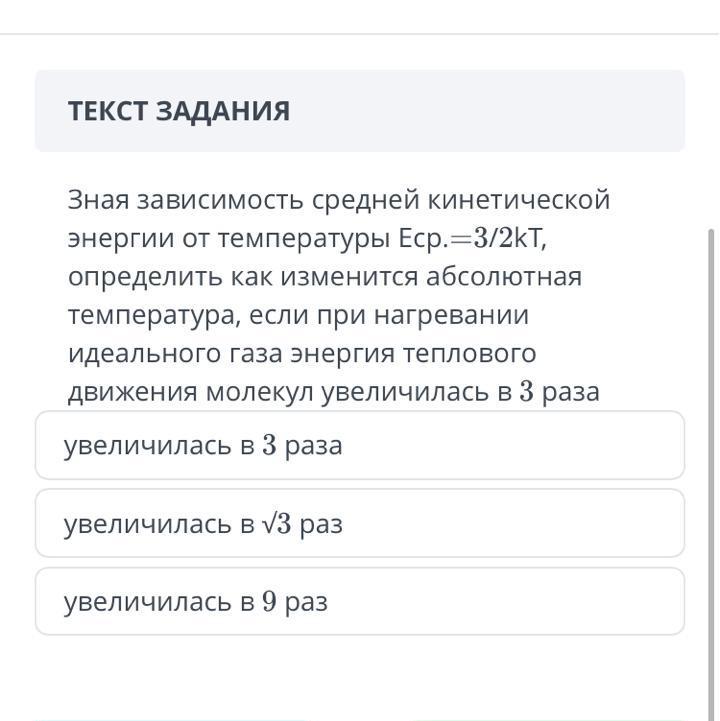
Task: Click the word 'раз' in the √3 answer
Action: coord(321,524)
